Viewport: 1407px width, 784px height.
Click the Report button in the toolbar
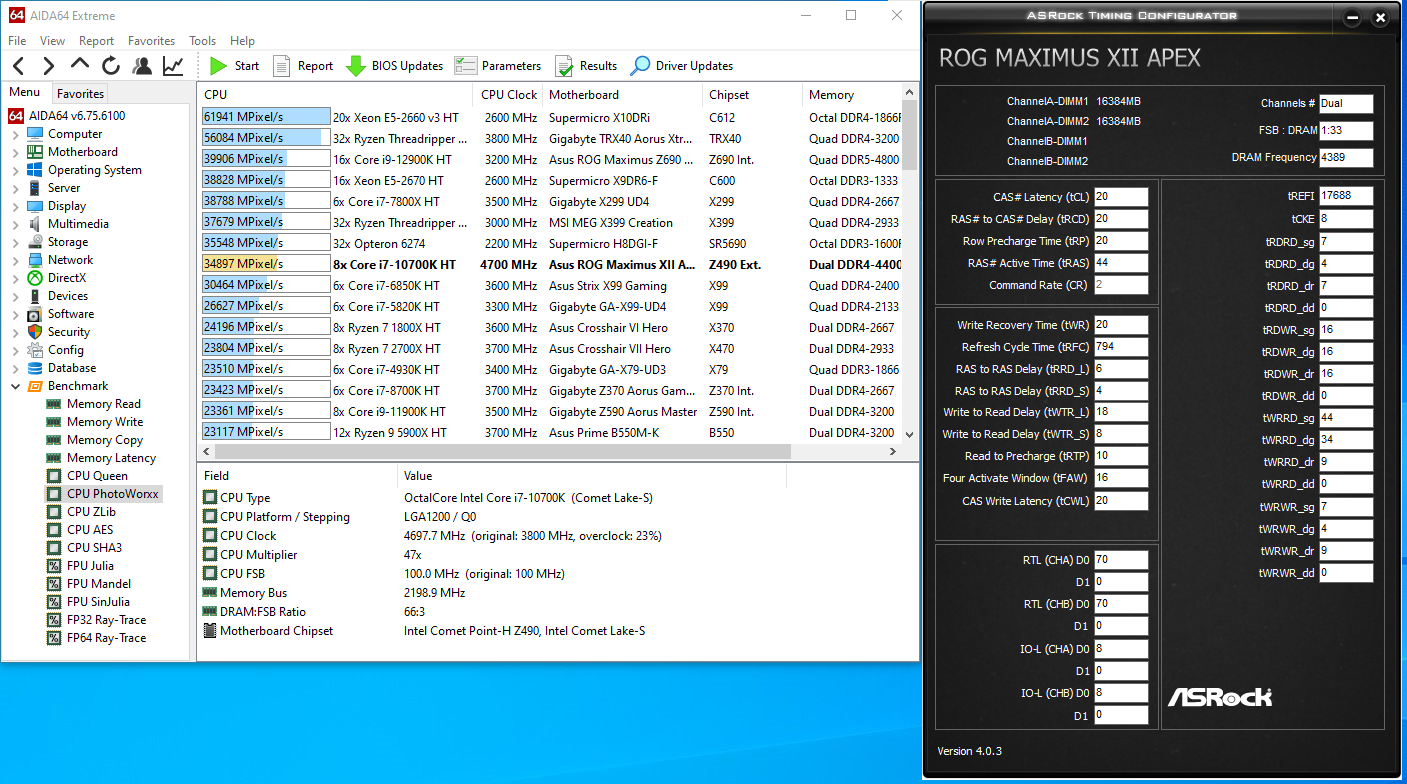tap(303, 66)
